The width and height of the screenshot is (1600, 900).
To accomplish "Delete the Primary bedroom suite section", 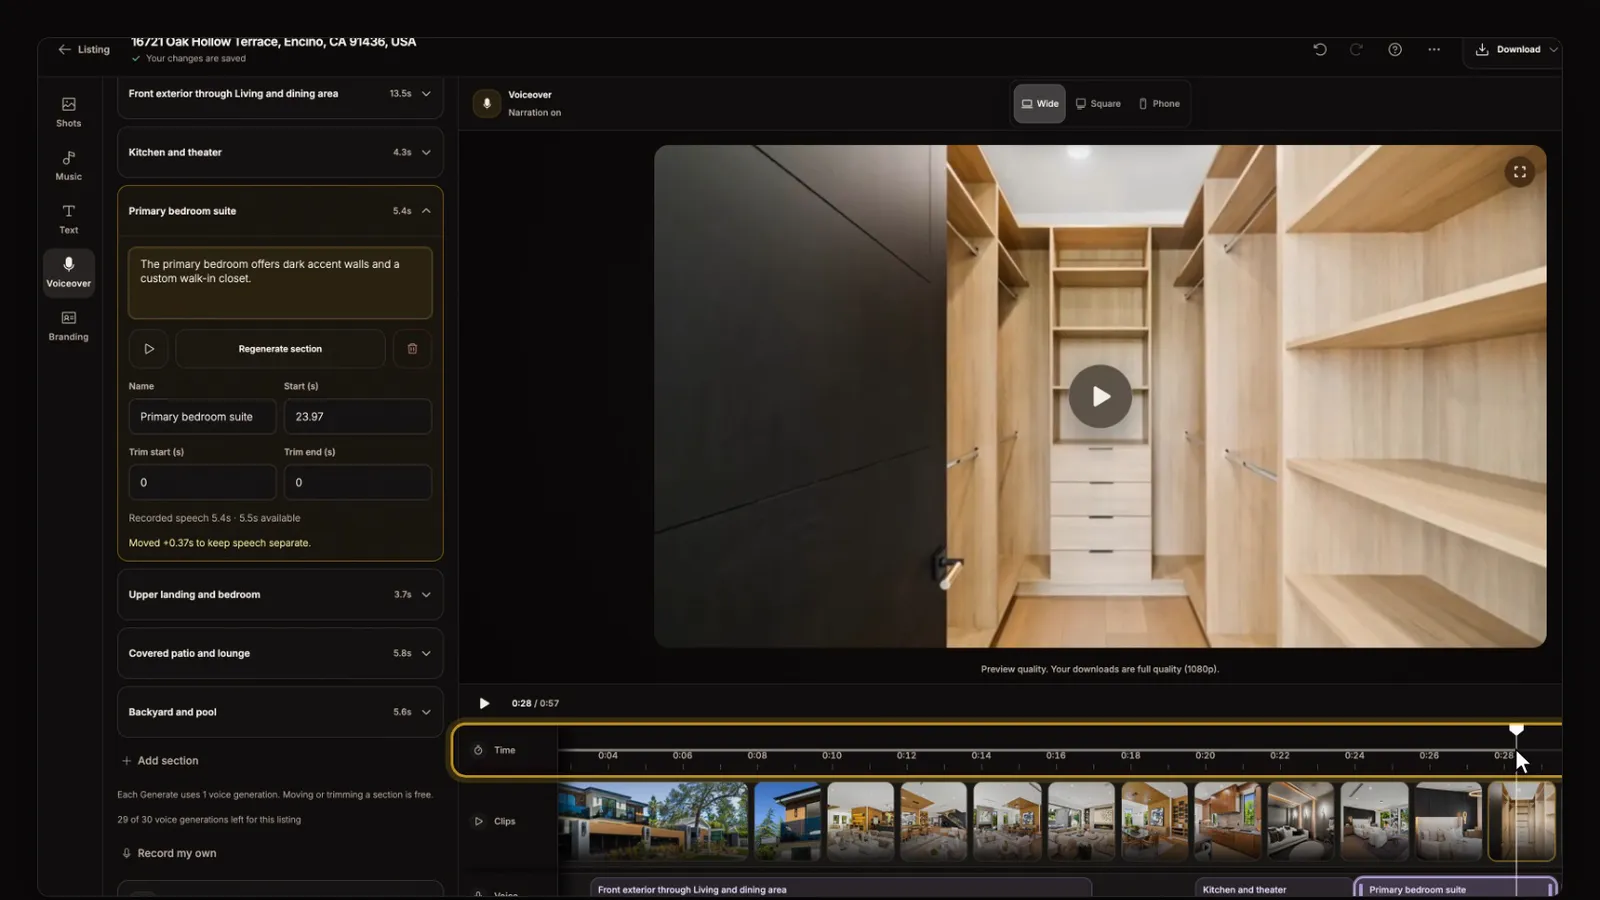I will 412,349.
